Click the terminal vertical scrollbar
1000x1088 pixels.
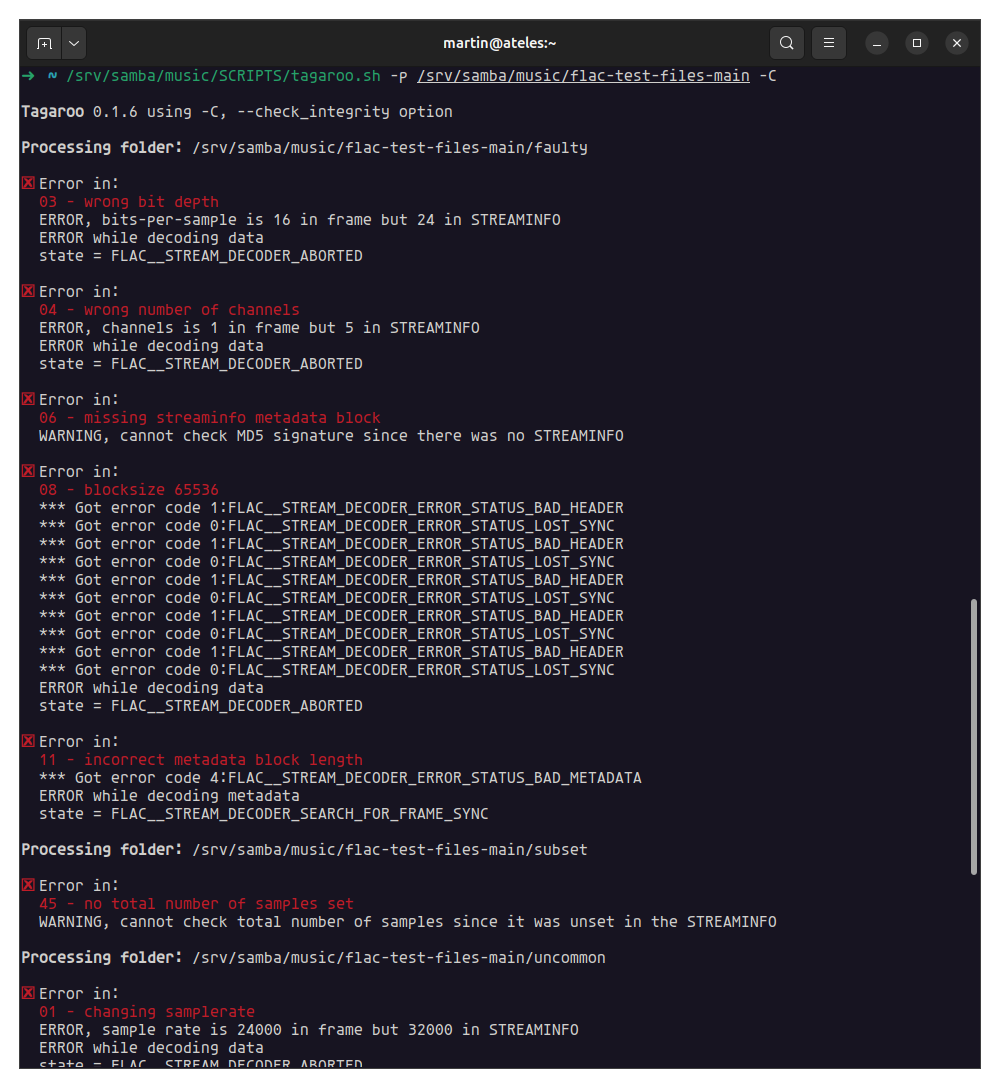tap(974, 736)
